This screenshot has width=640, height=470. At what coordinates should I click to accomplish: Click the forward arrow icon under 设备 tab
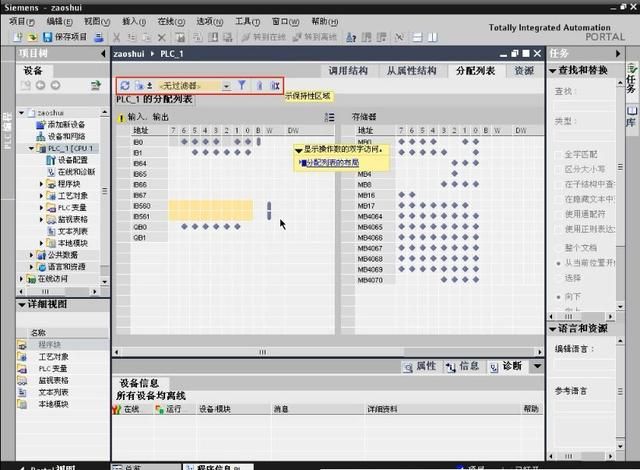(56, 85)
